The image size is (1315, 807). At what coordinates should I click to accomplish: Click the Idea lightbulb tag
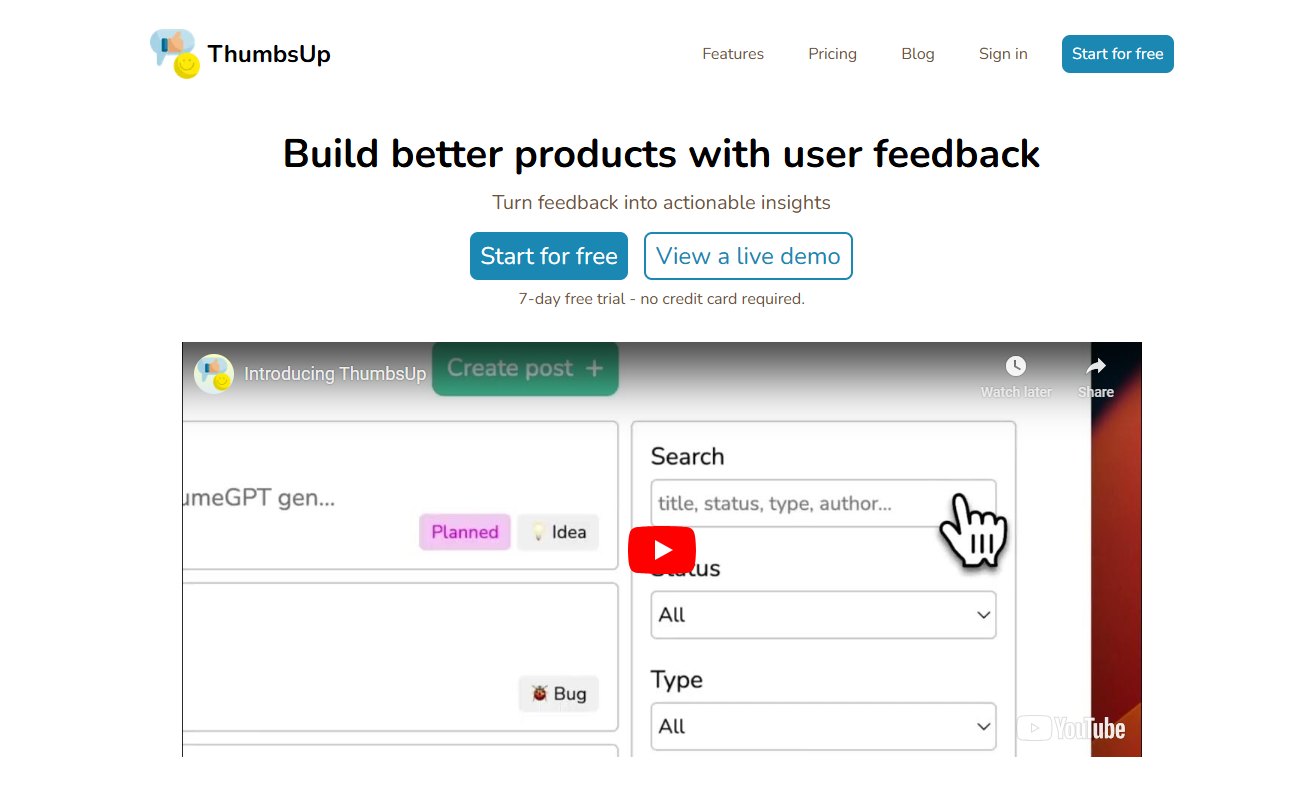pos(558,532)
